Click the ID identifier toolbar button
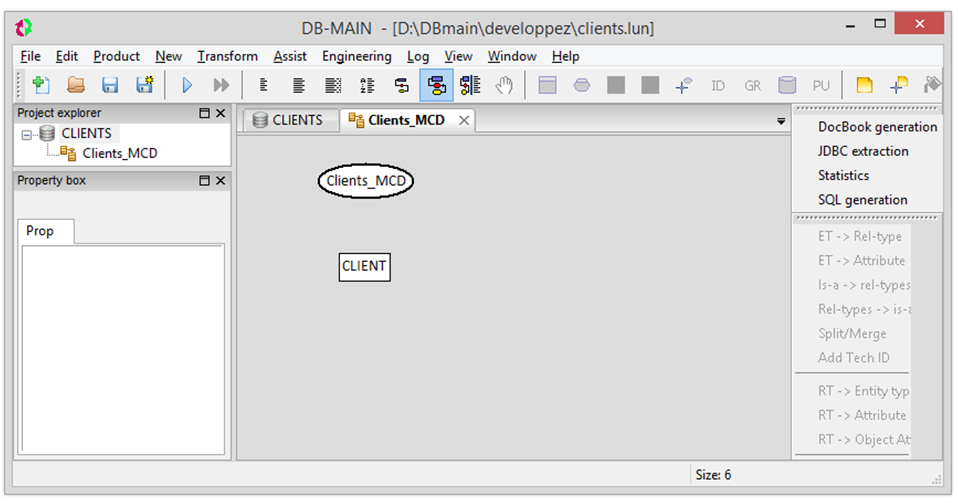Image resolution: width=958 pixels, height=504 pixels. pos(718,86)
